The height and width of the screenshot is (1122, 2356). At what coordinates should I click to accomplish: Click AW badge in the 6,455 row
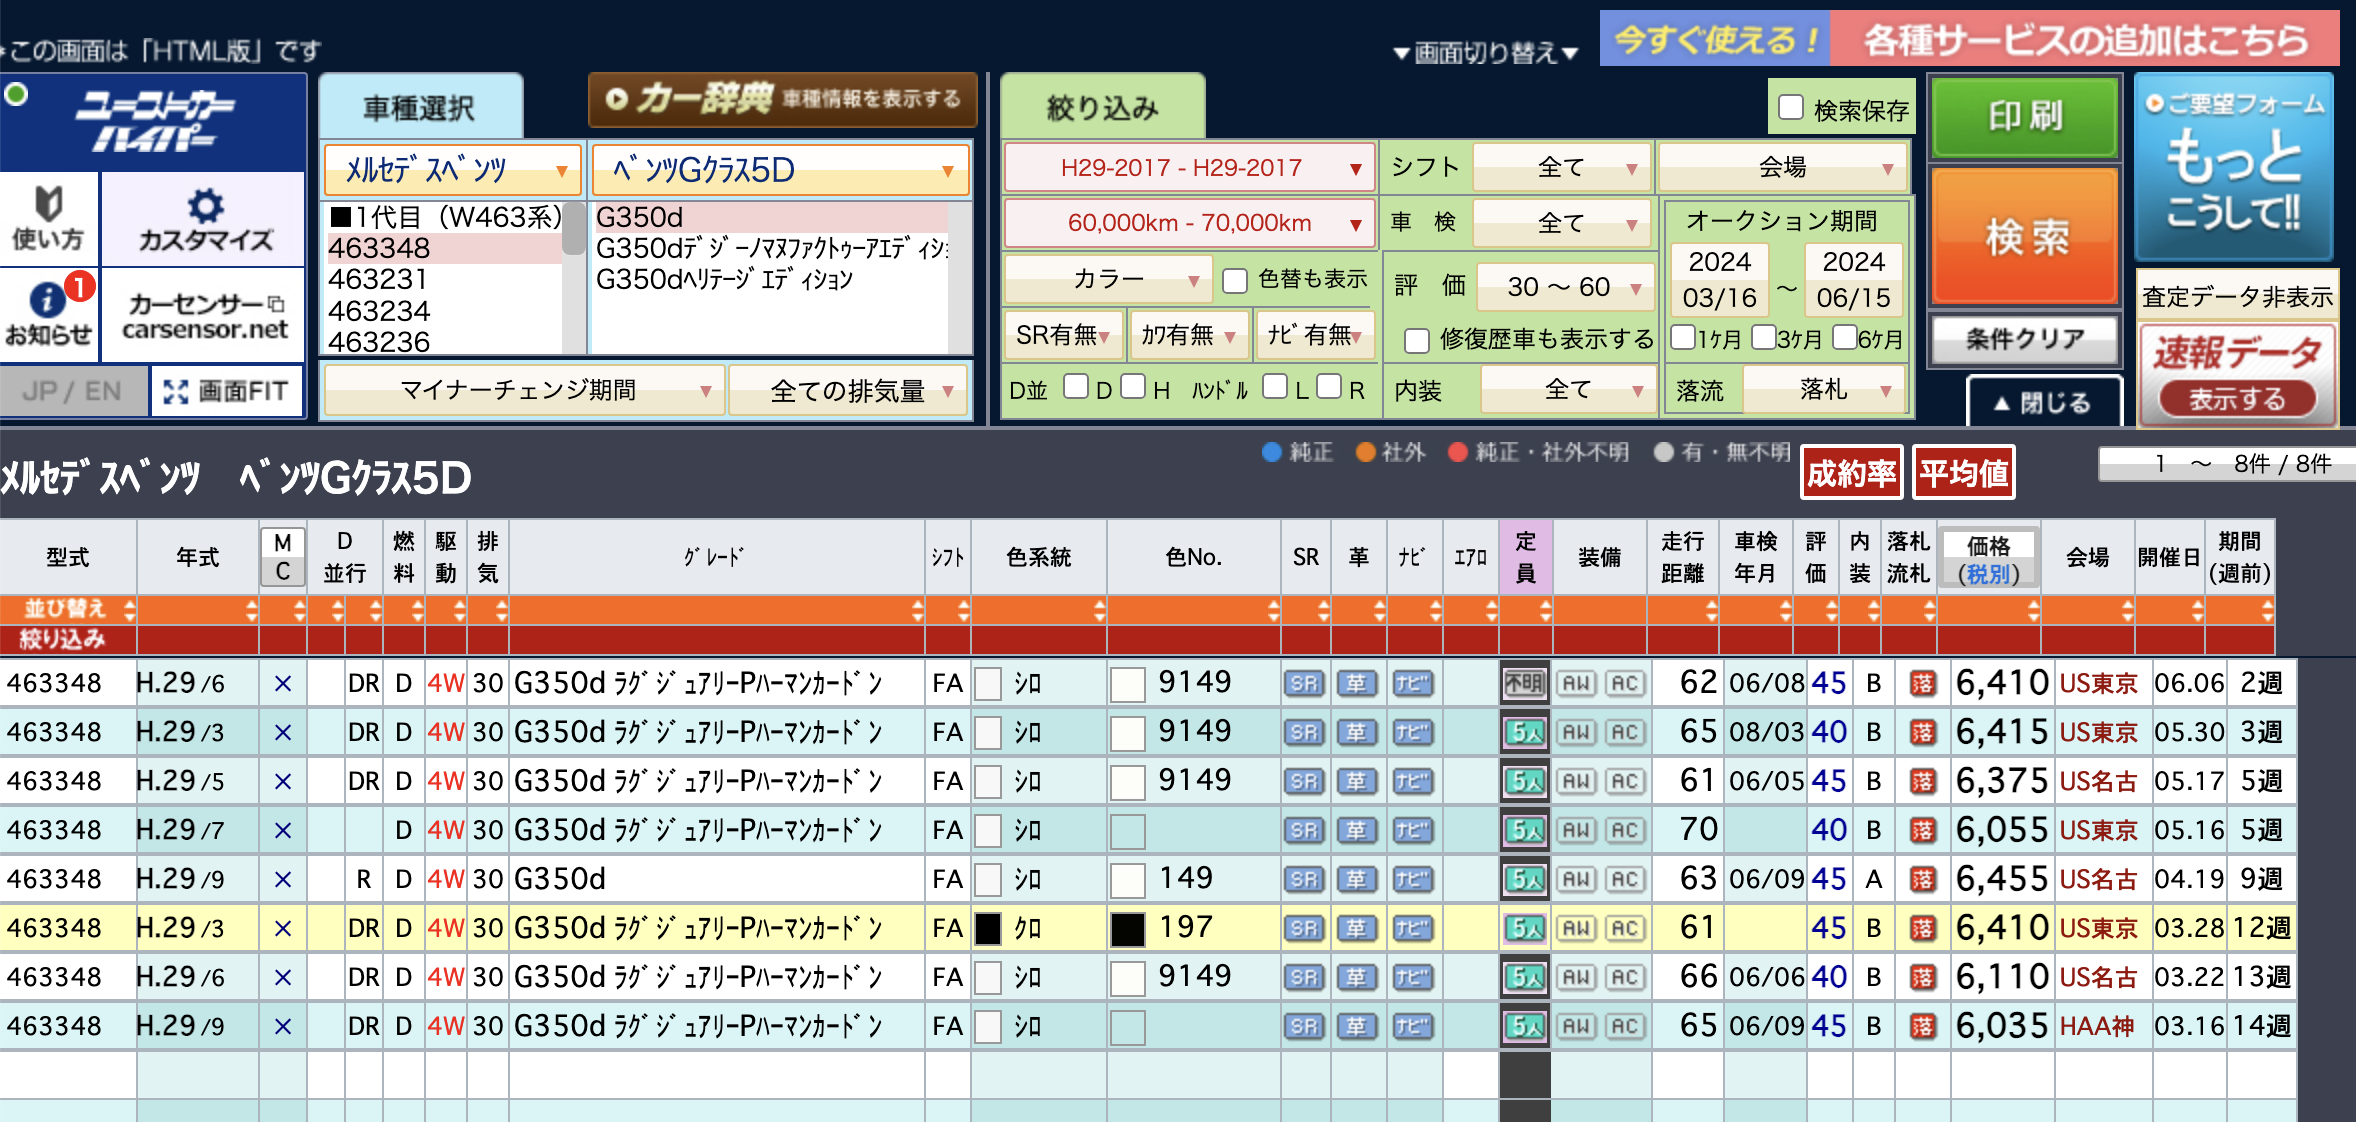(1576, 880)
